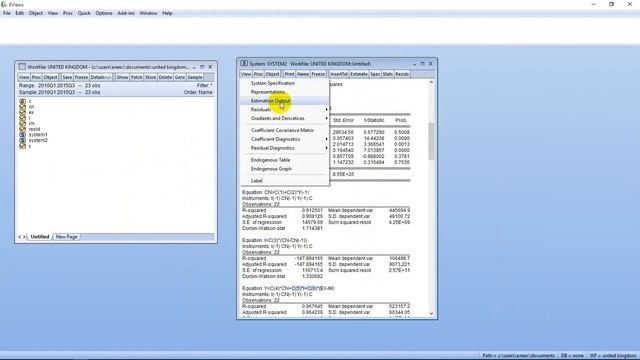Click the Spec button in System toolbar
The height and width of the screenshot is (360, 640).
[376, 74]
